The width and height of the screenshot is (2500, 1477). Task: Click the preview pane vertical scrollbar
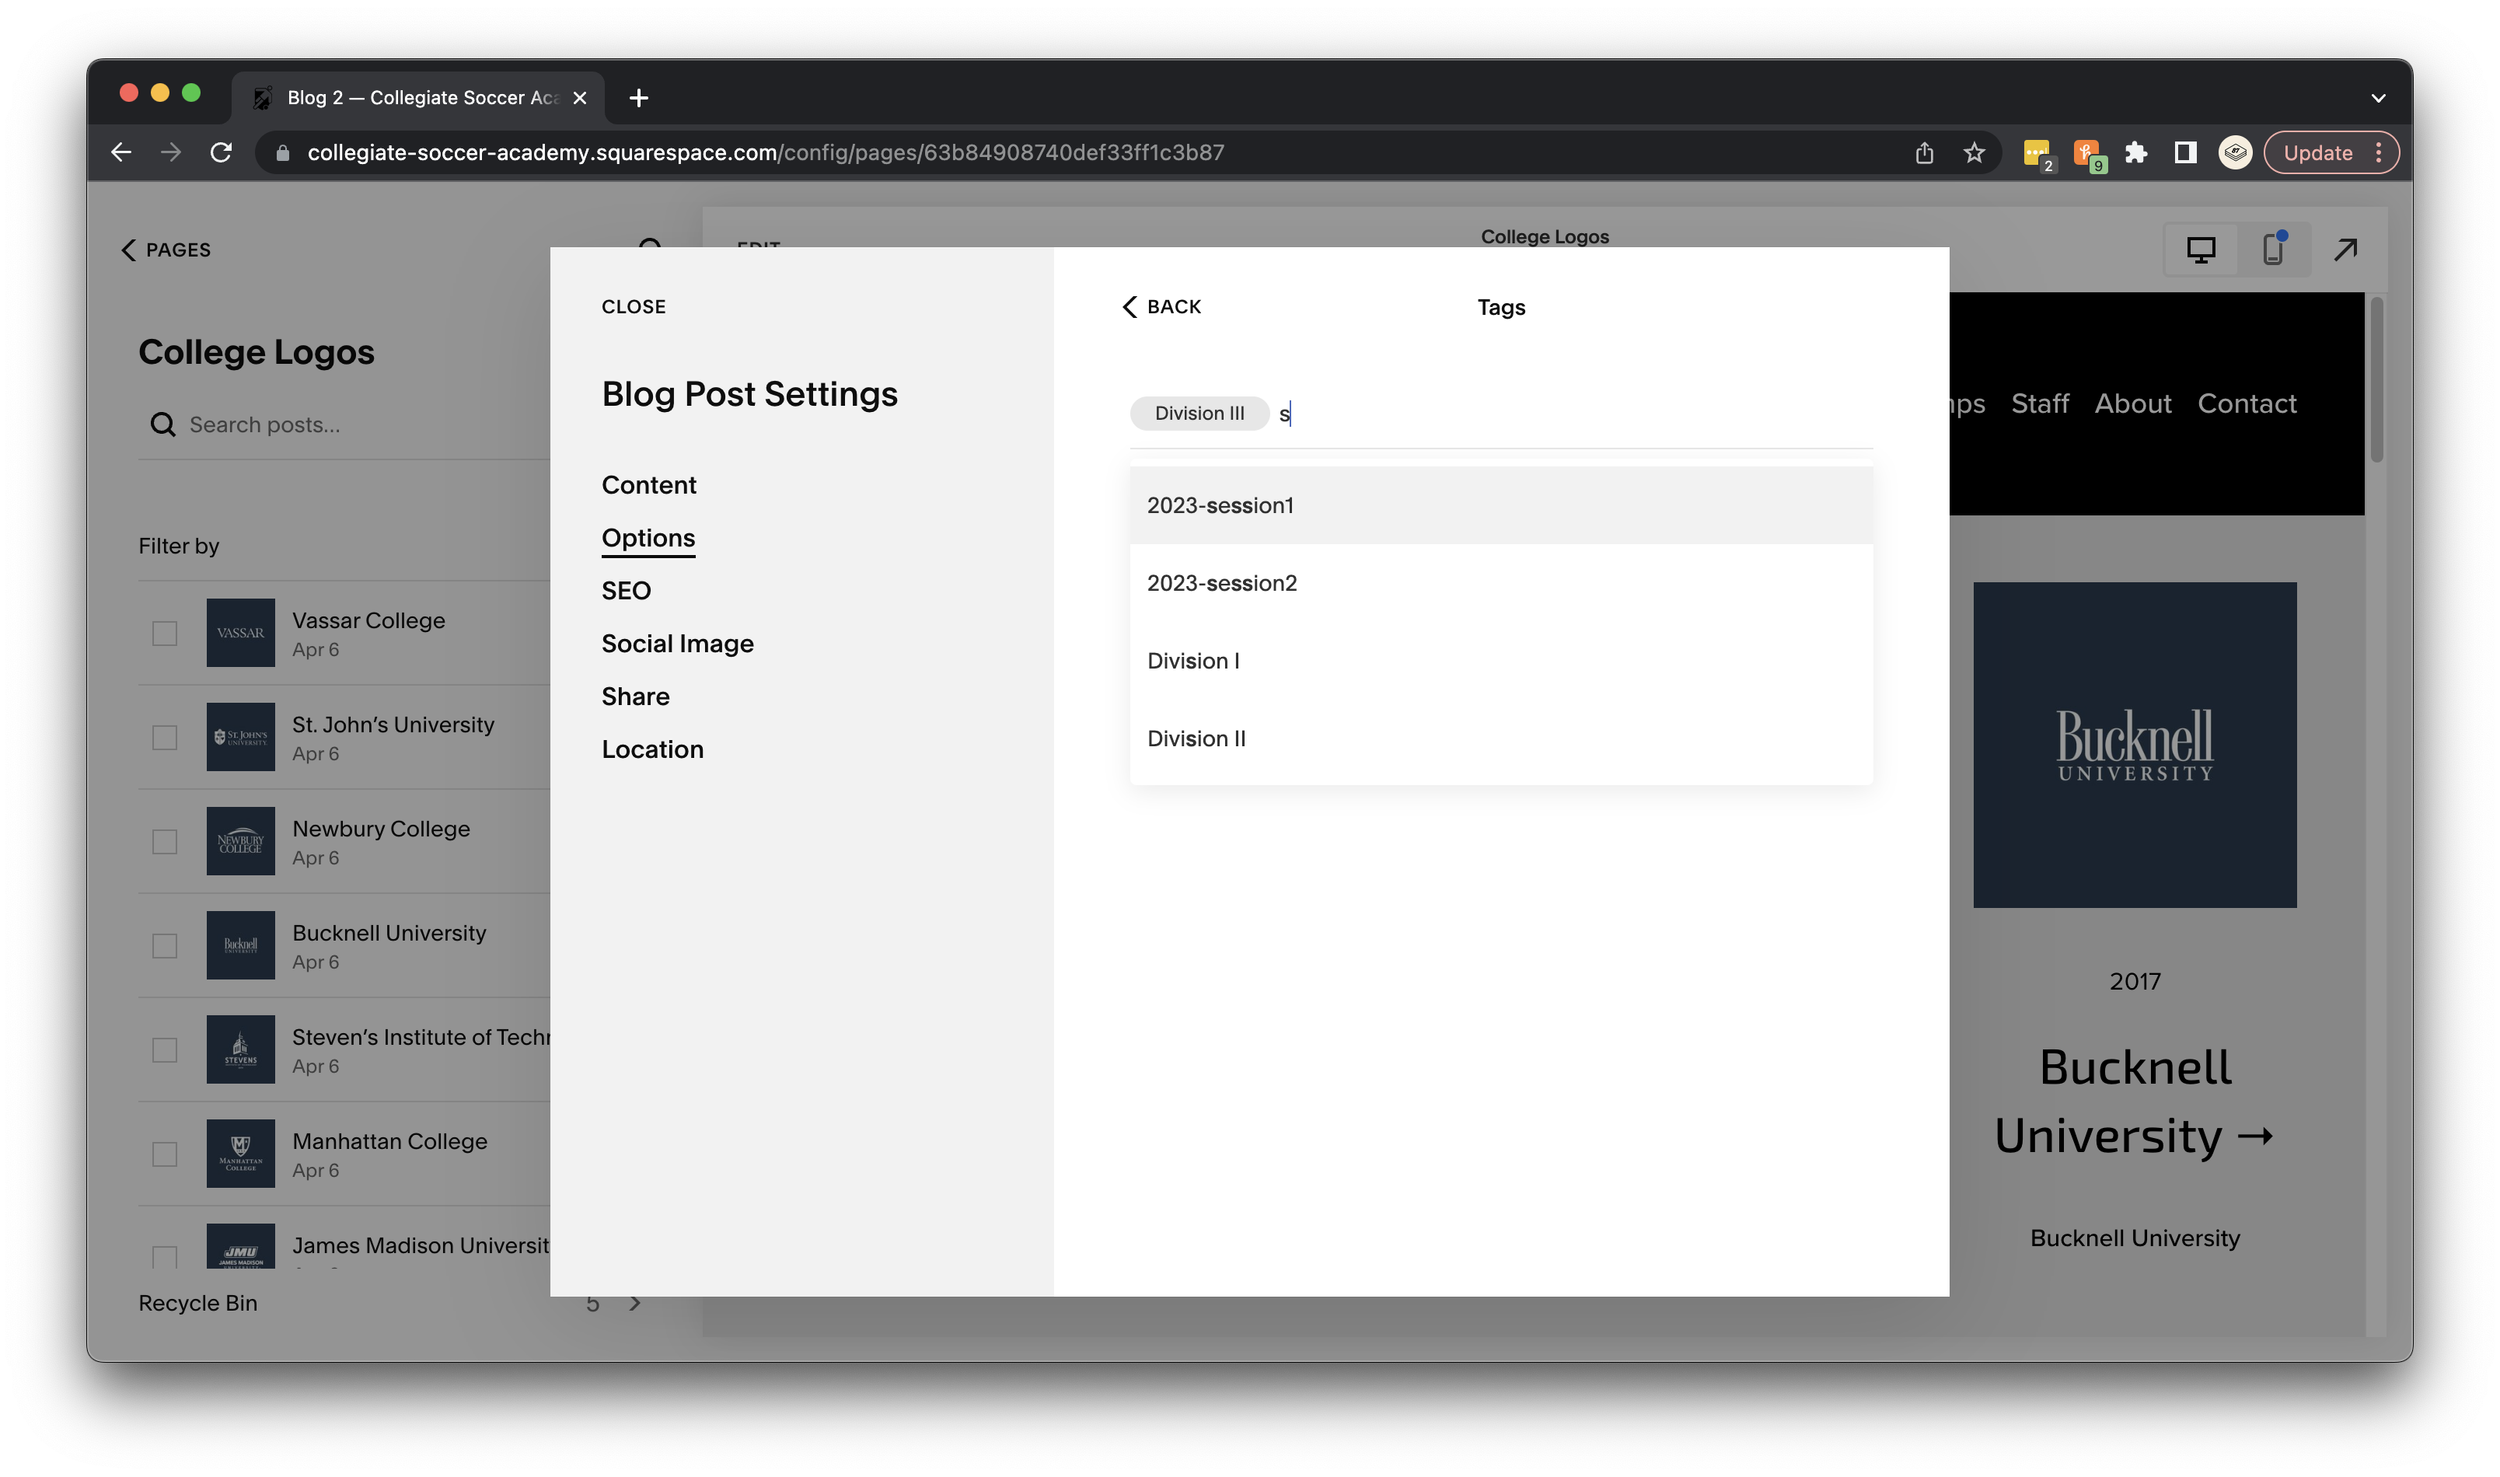pos(2376,380)
